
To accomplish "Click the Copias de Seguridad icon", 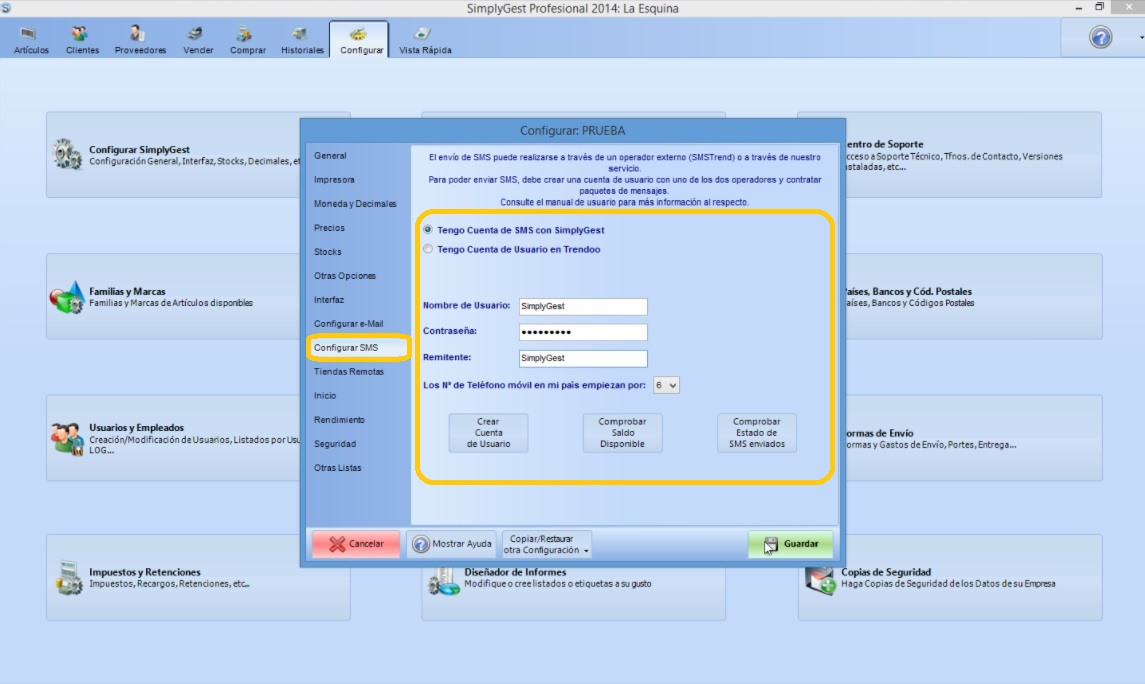I will point(819,580).
